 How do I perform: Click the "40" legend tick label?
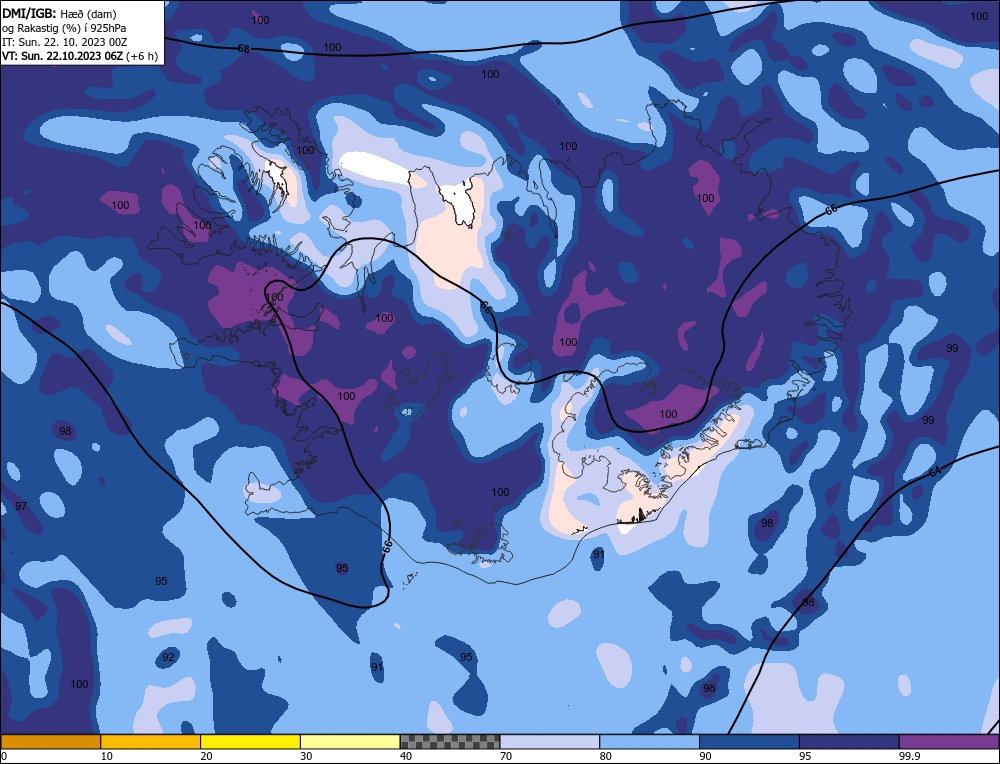point(406,756)
